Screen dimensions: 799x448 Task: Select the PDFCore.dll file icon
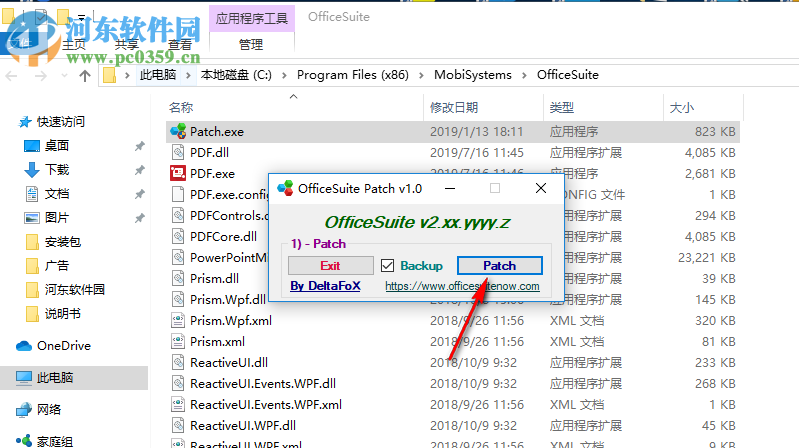pos(178,236)
